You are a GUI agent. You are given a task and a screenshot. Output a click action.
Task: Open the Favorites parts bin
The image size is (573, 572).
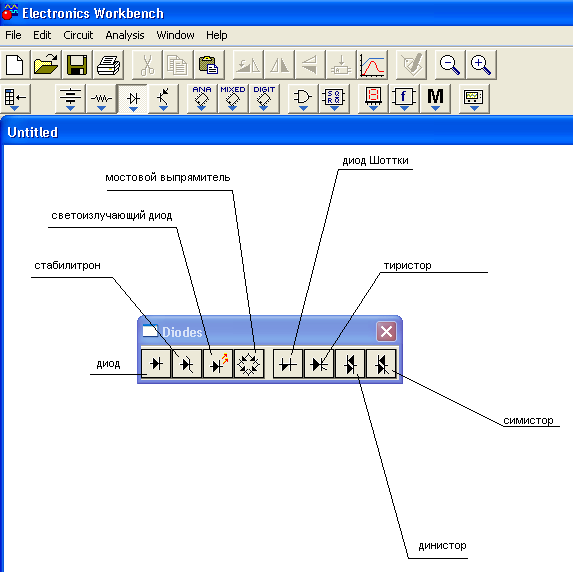15,99
